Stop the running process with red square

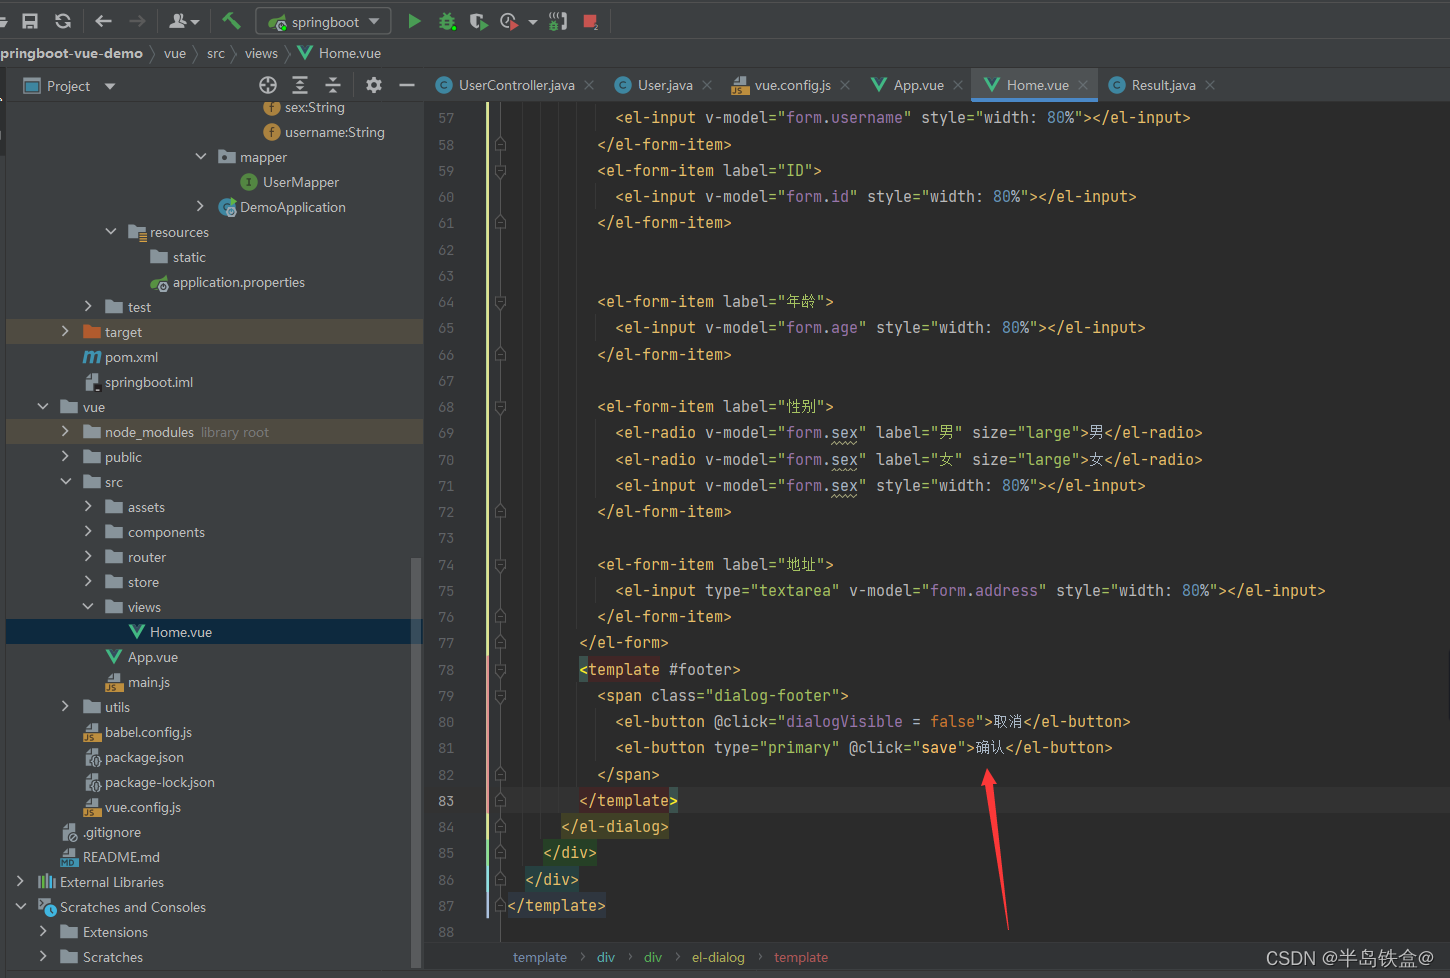(x=590, y=20)
